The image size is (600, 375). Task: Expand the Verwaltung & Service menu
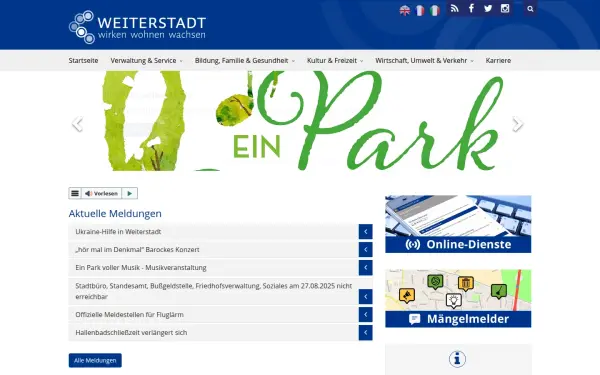click(x=146, y=60)
